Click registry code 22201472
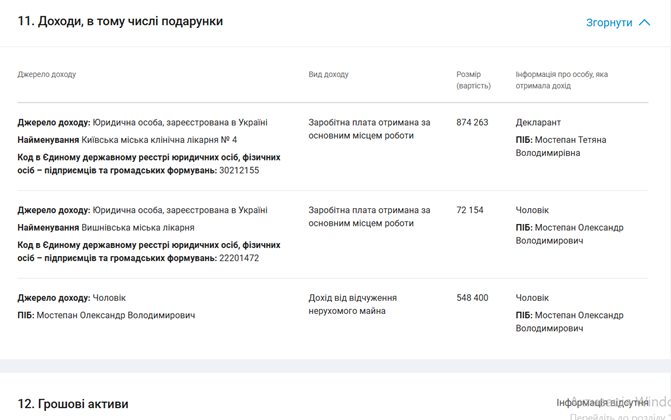Image resolution: width=671 pixels, height=420 pixels. (x=239, y=258)
